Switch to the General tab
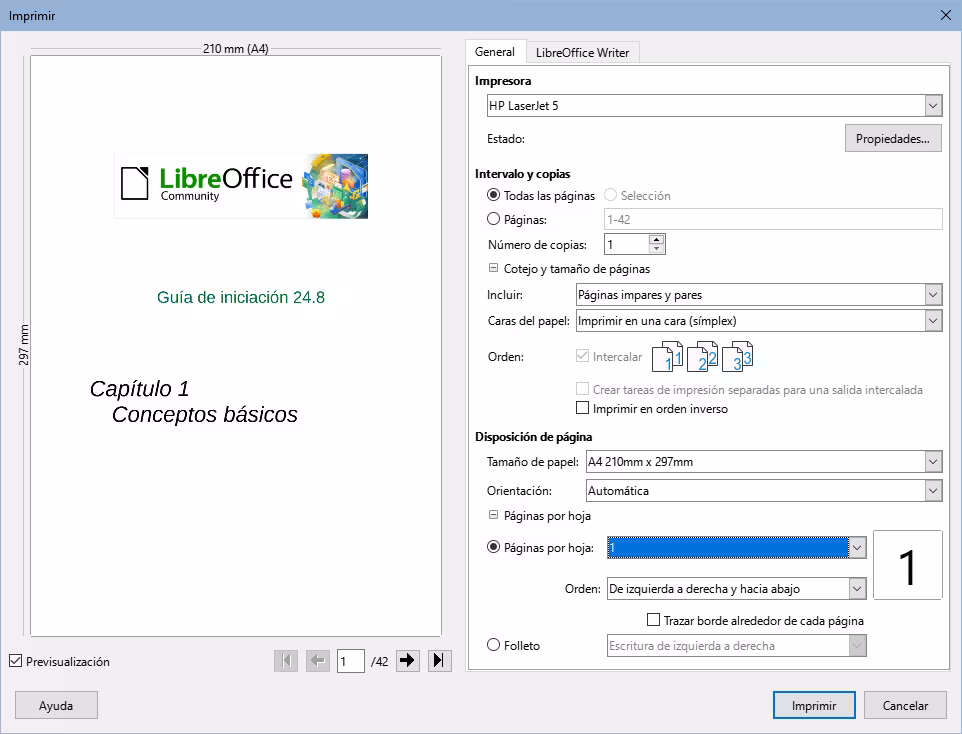 (x=495, y=52)
